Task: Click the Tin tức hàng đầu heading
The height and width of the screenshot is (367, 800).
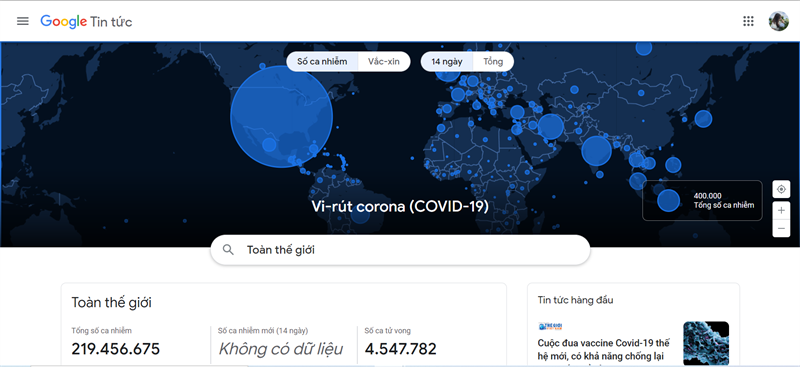Action: pyautogui.click(x=576, y=300)
